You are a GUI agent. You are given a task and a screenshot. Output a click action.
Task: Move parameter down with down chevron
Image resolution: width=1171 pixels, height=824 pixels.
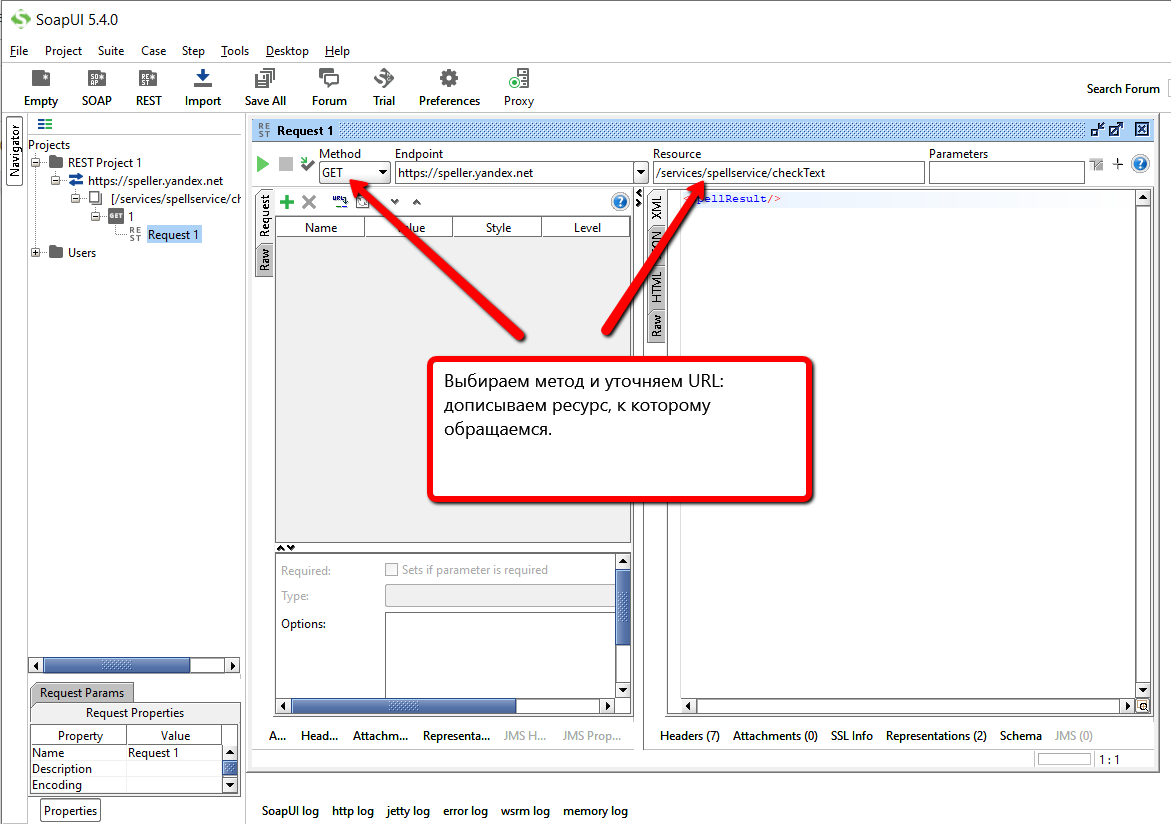395,202
